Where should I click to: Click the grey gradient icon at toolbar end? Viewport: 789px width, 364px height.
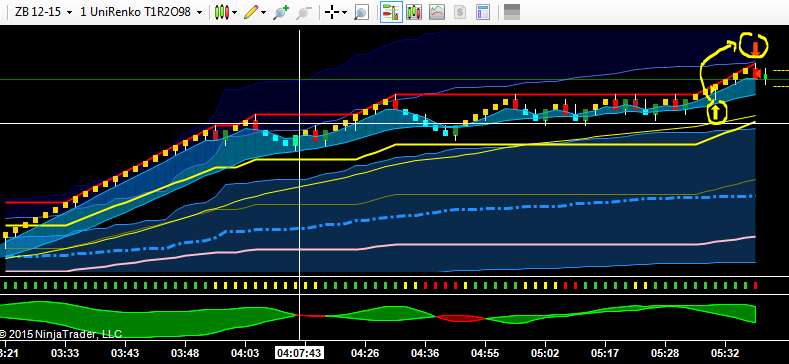(x=512, y=12)
